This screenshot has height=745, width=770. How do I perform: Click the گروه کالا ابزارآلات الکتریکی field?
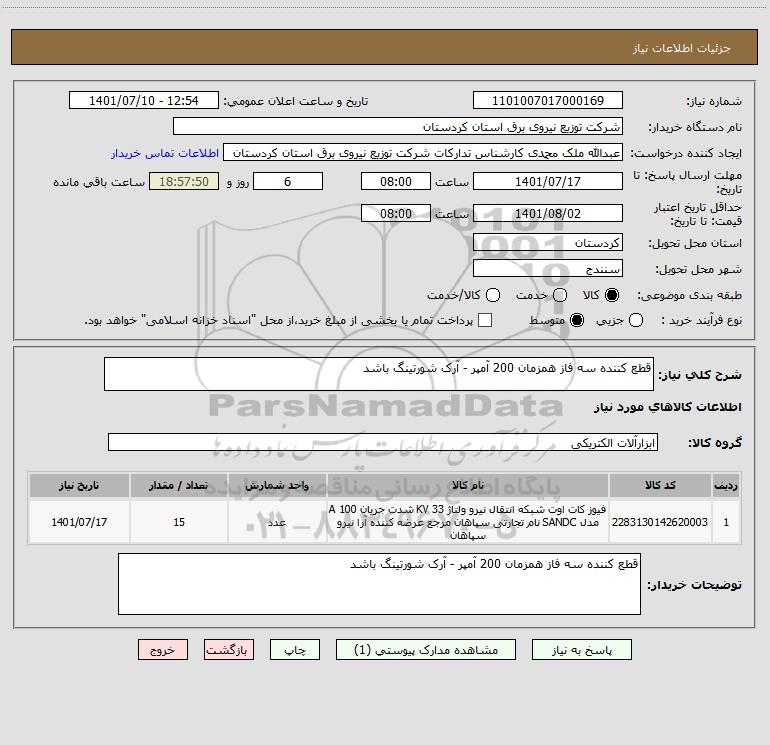[x=383, y=442]
